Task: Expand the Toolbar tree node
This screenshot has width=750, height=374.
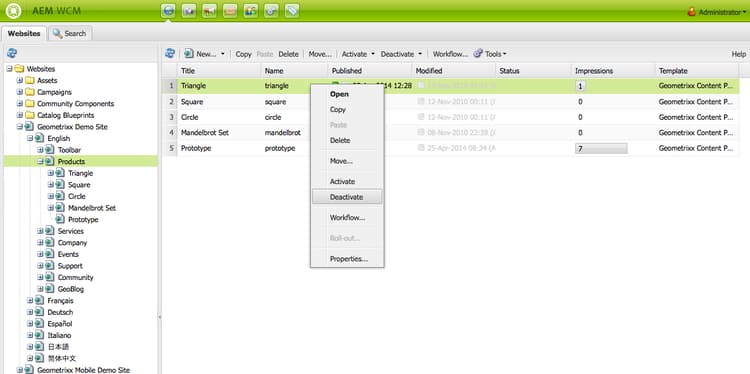Action: pos(40,150)
